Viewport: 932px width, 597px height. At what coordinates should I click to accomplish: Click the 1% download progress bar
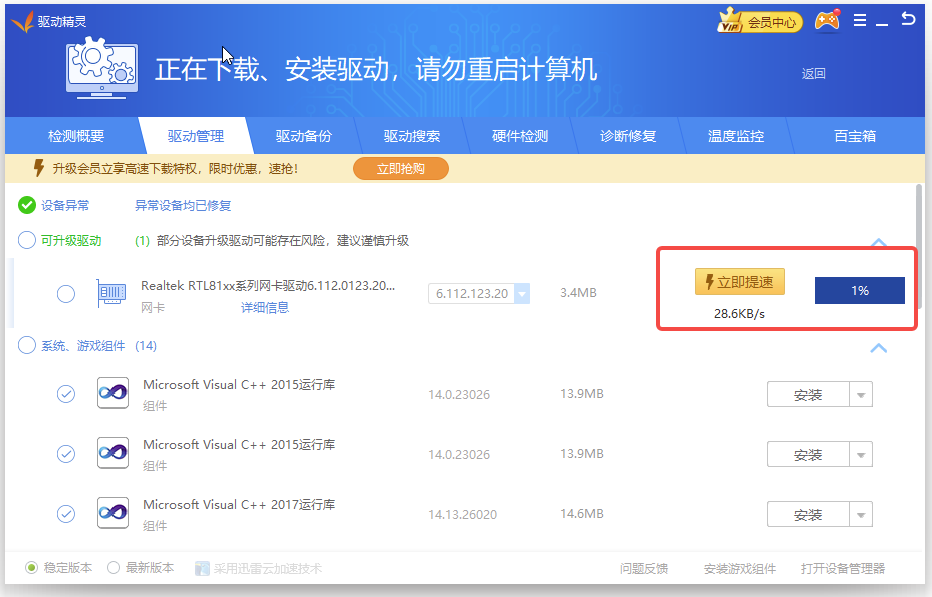(x=859, y=291)
